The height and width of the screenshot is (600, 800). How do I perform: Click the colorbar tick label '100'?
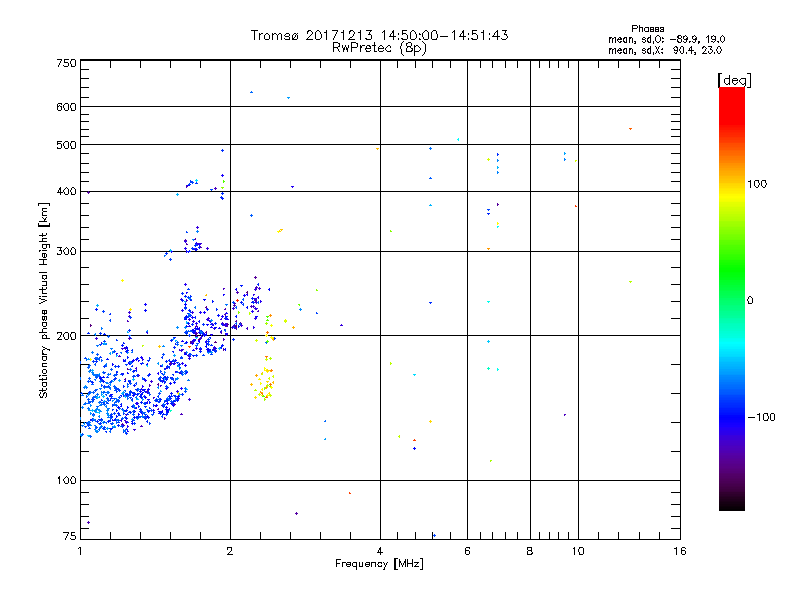(x=757, y=184)
